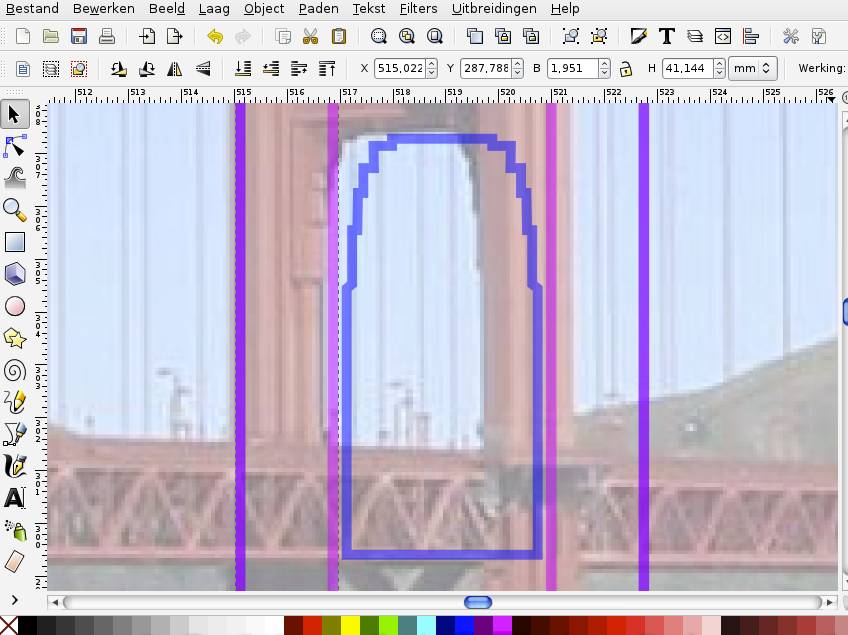This screenshot has height=635, width=848.
Task: Select the Ellipse tool
Action: click(x=15, y=306)
